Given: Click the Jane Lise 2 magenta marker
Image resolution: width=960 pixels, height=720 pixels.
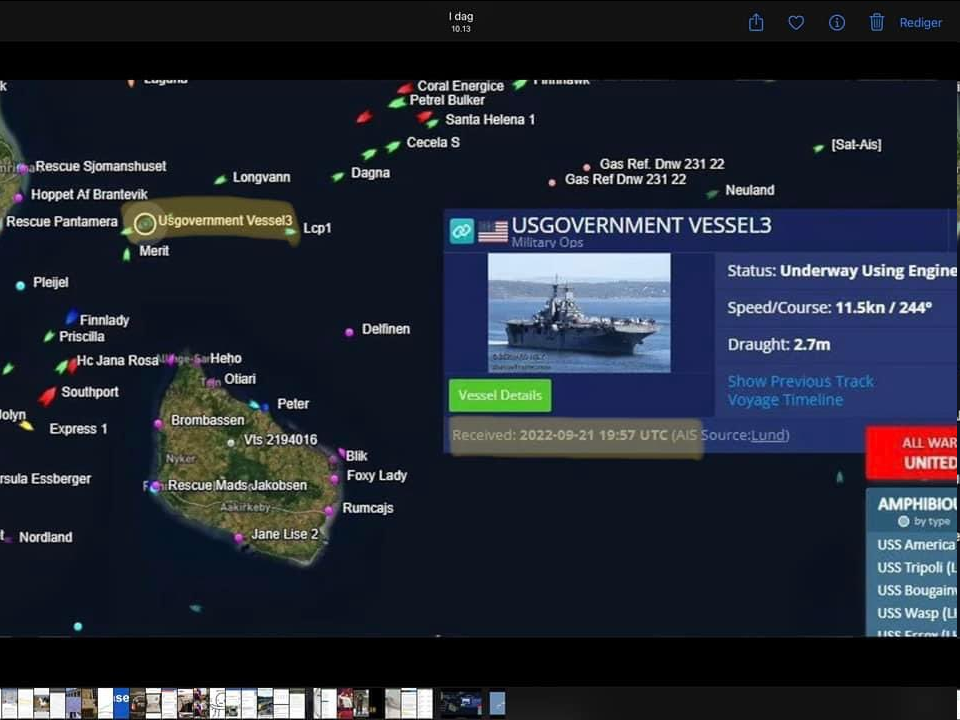Looking at the screenshot, I should (x=238, y=538).
